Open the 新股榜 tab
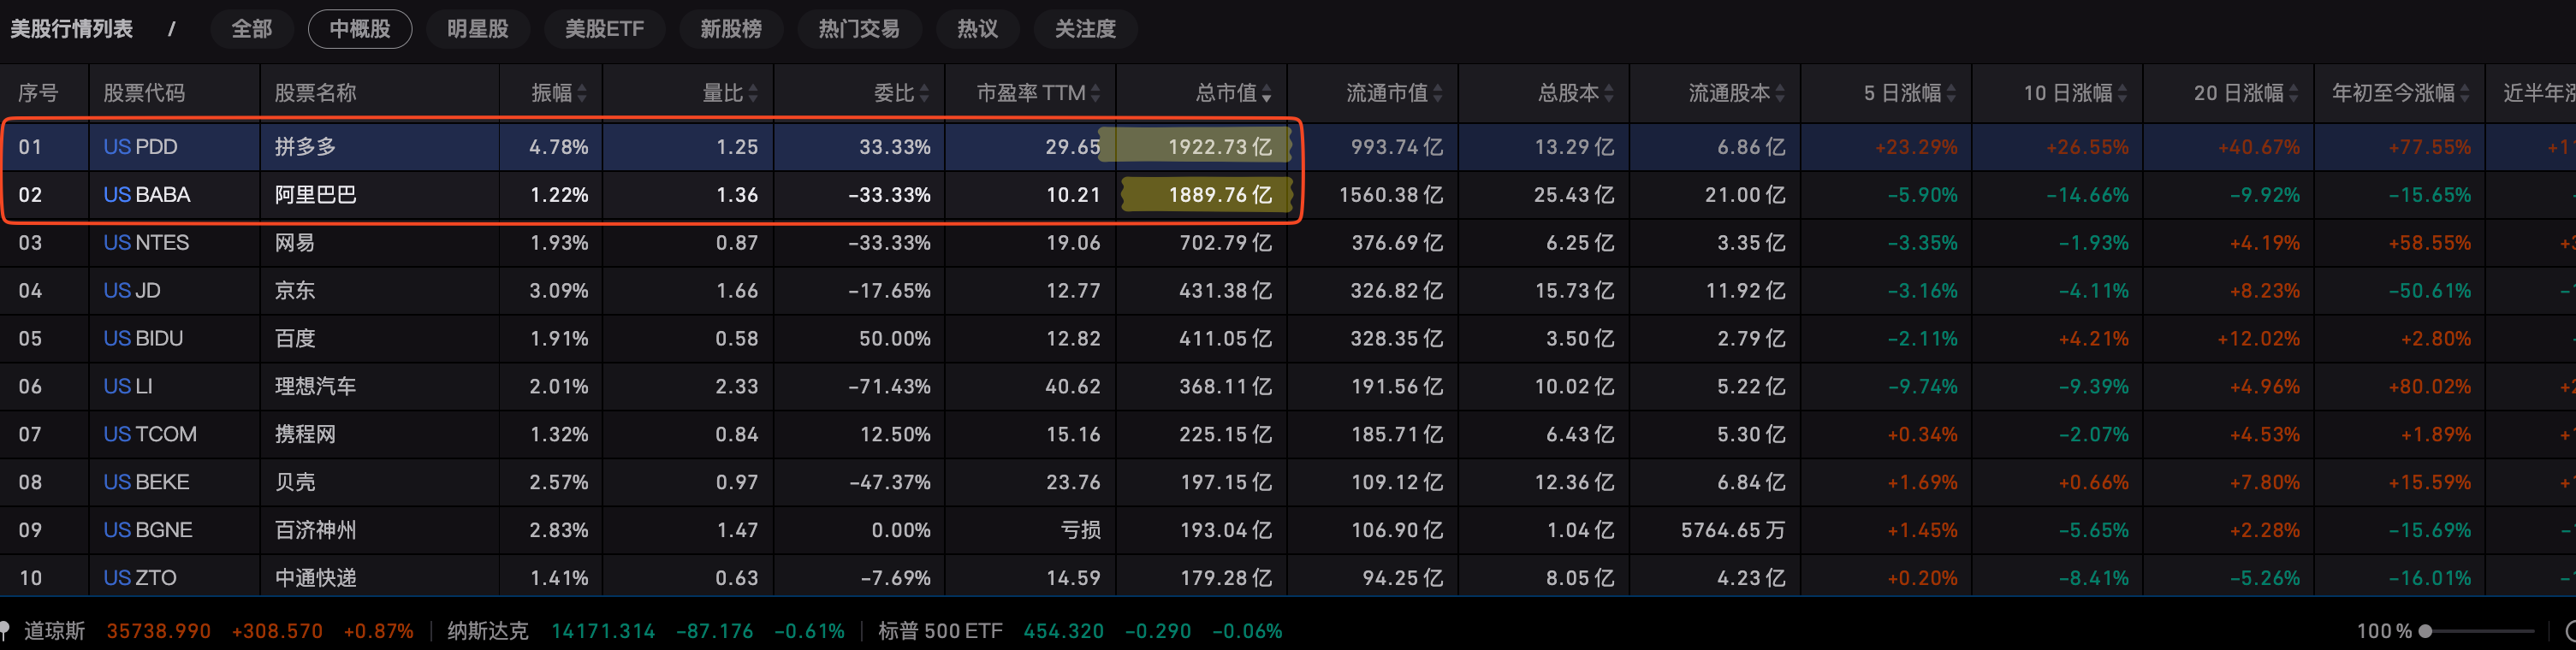The image size is (2576, 650). tap(730, 29)
